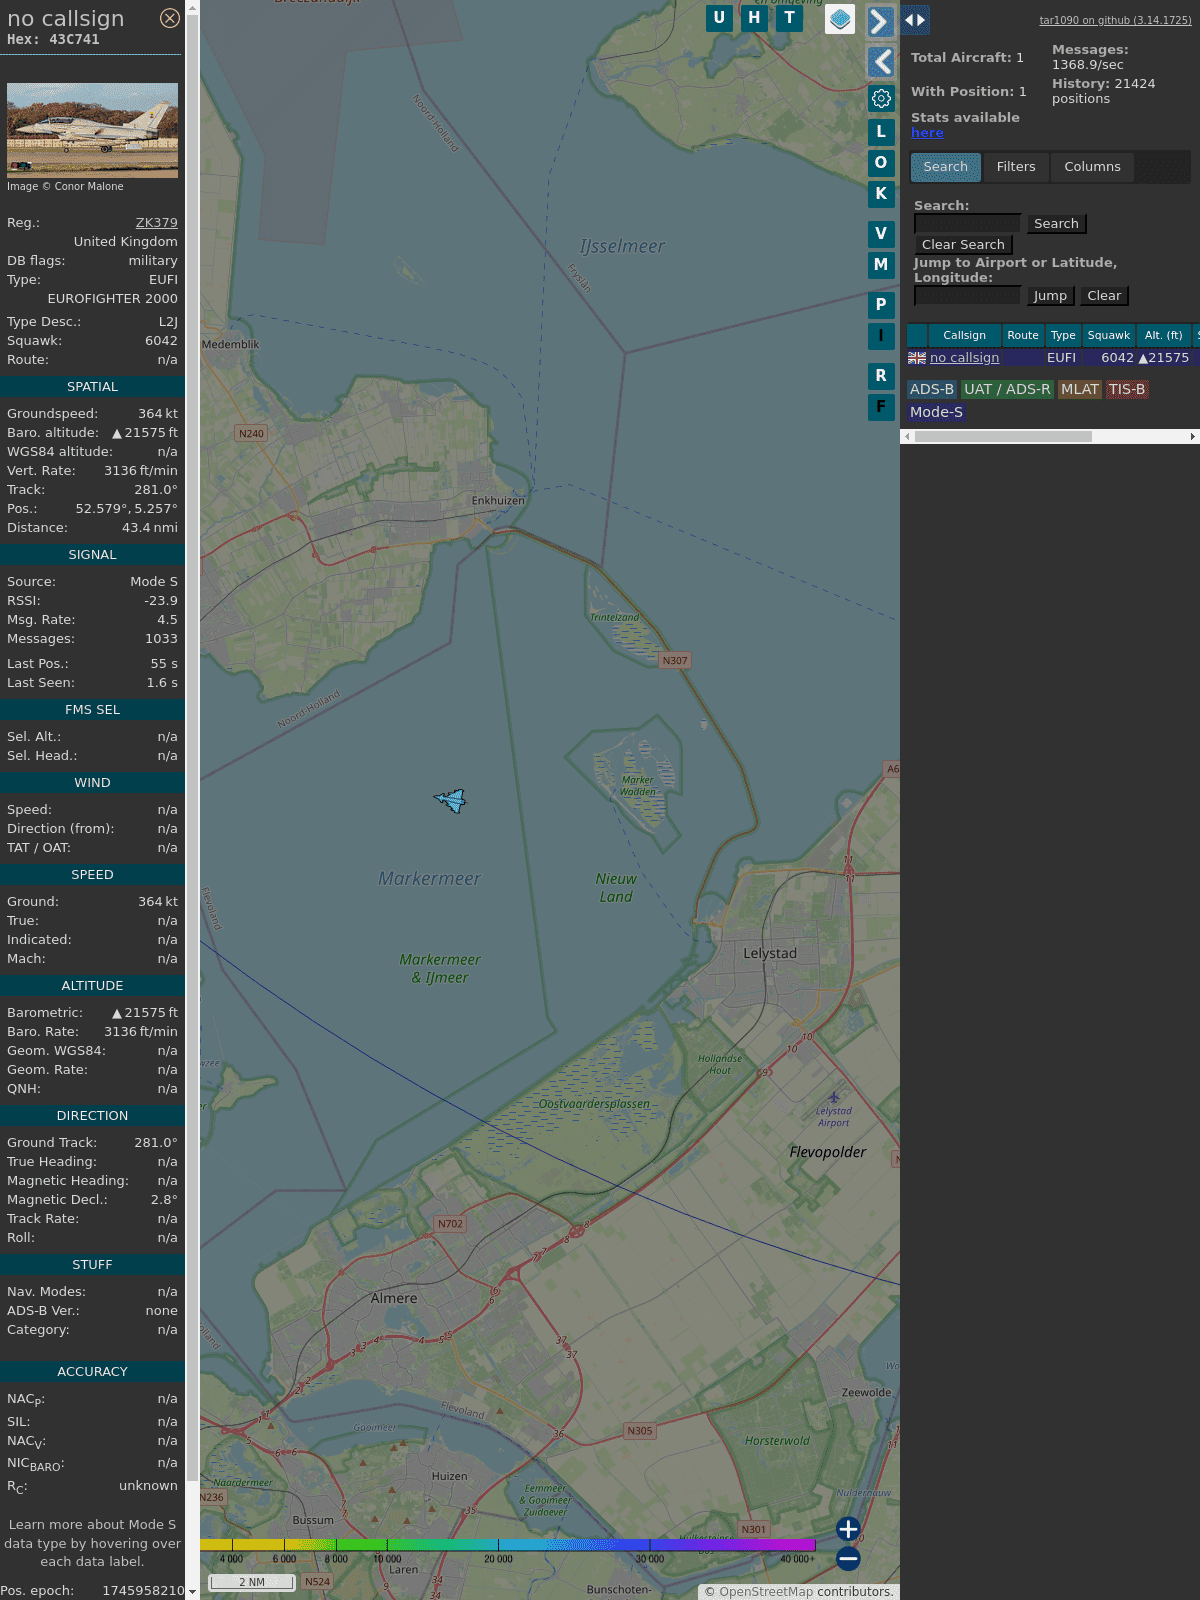Click the Search button
Image resolution: width=1200 pixels, height=1600 pixels.
pos(1056,224)
